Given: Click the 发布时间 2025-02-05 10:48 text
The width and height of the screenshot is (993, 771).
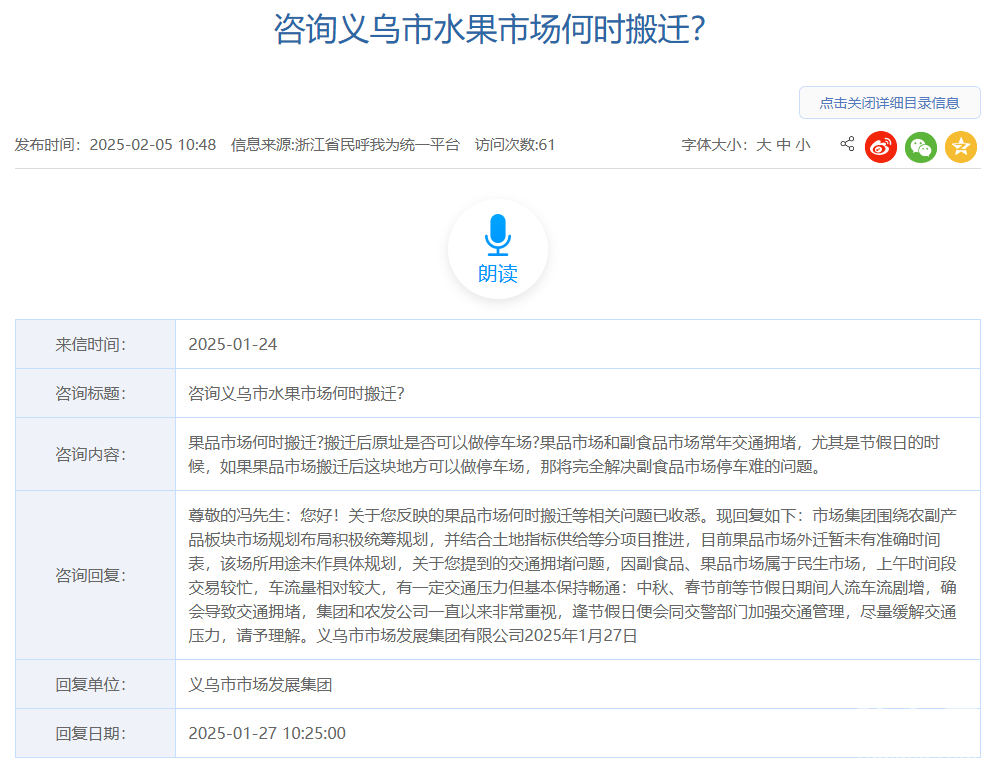Looking at the screenshot, I should pyautogui.click(x=115, y=145).
